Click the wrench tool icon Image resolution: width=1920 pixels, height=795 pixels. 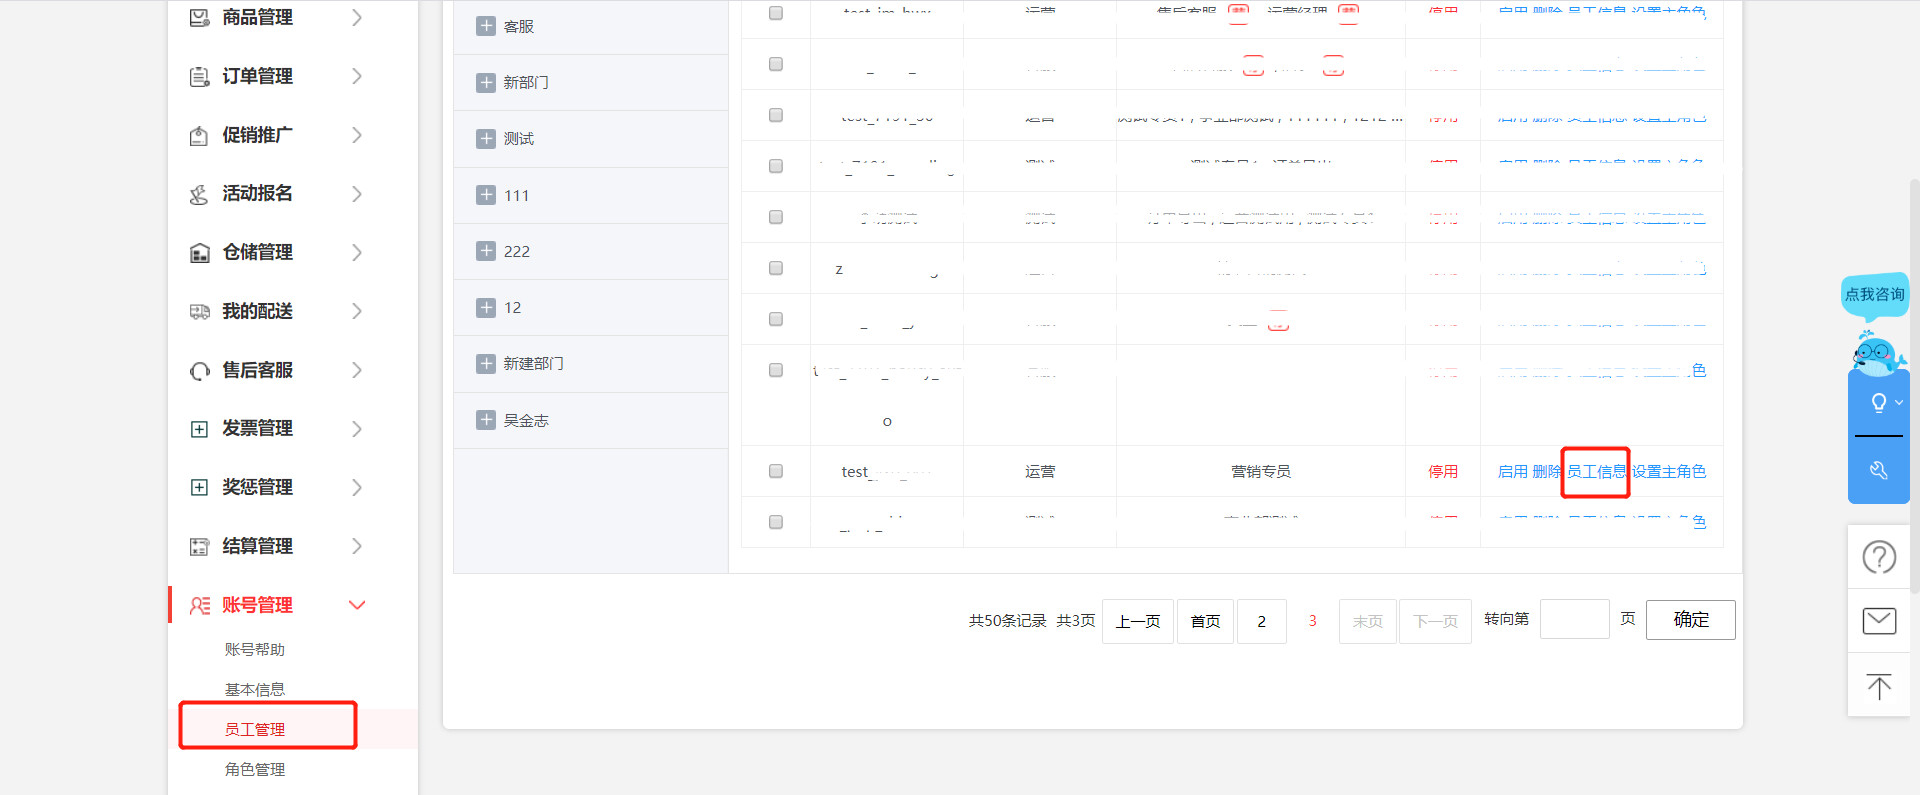point(1878,470)
